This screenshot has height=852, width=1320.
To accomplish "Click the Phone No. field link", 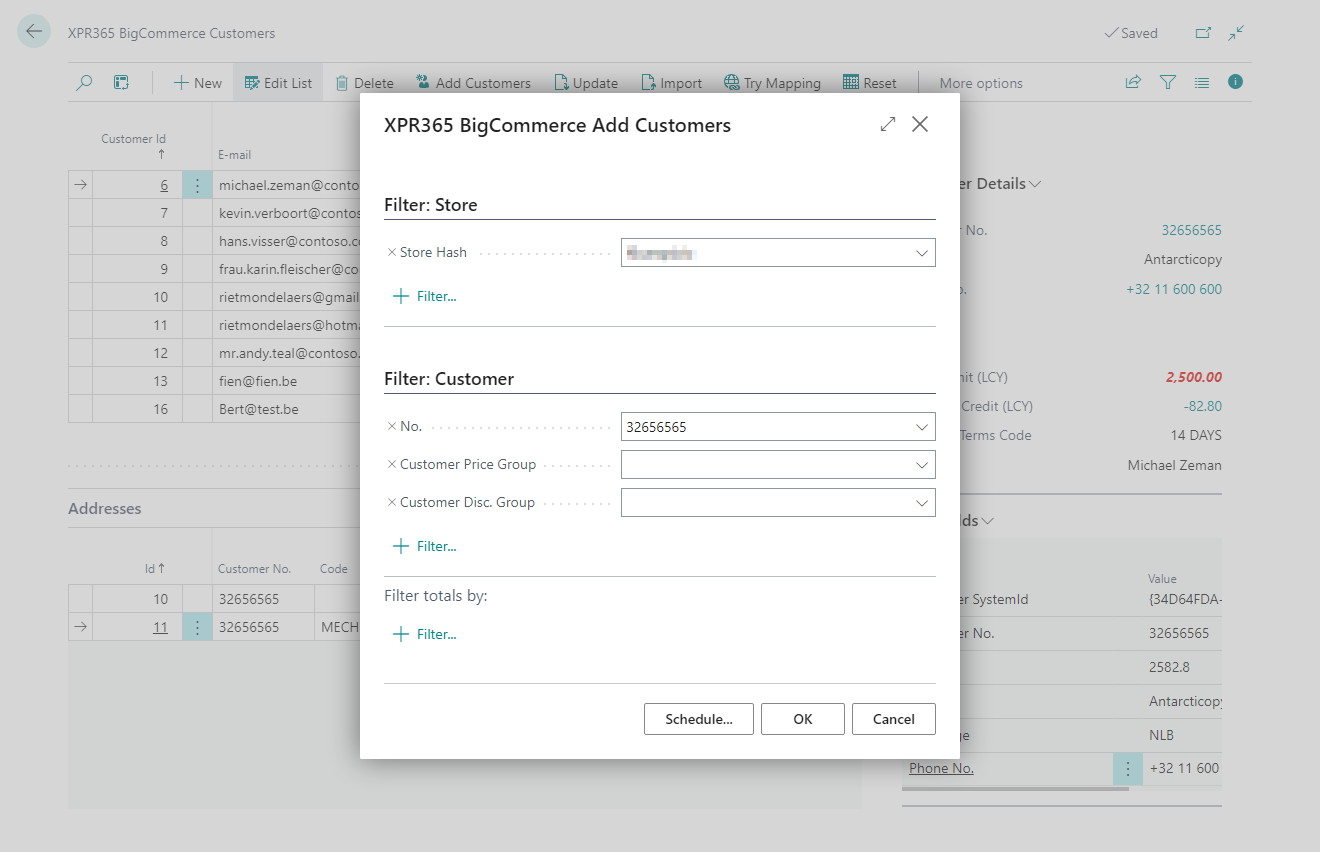I will (x=941, y=768).
